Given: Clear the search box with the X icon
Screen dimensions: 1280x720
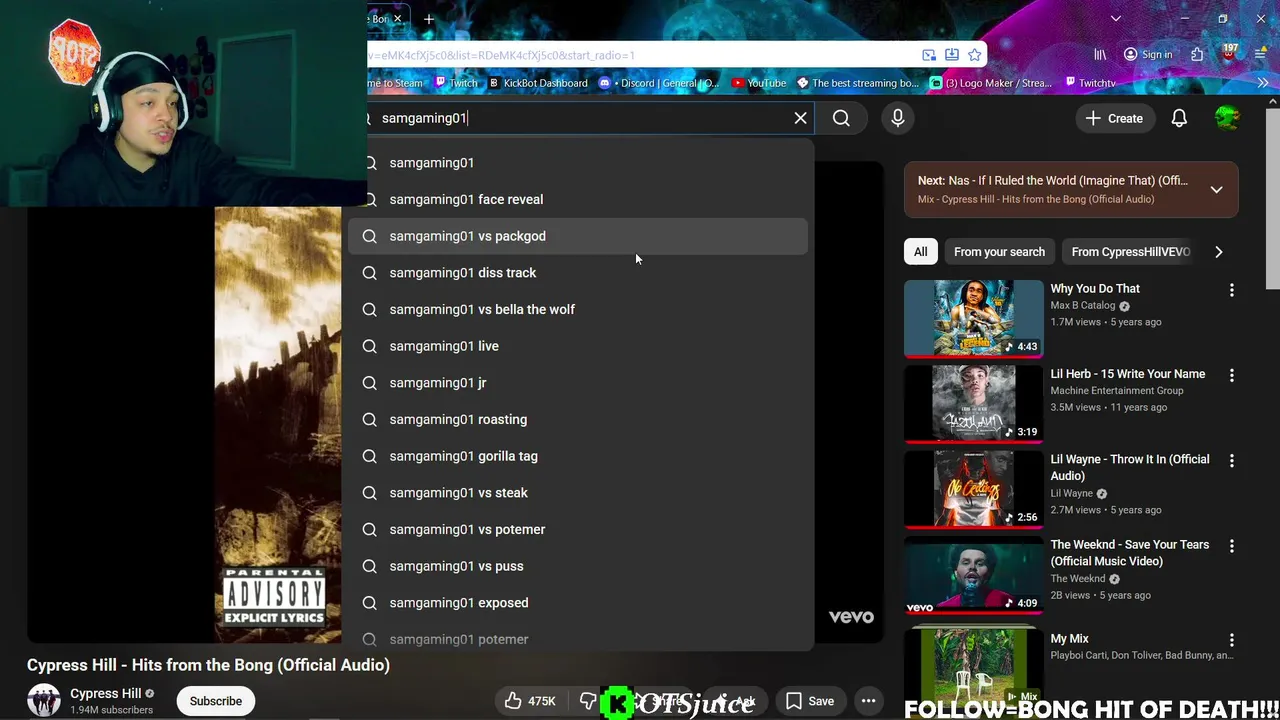Looking at the screenshot, I should pyautogui.click(x=800, y=118).
